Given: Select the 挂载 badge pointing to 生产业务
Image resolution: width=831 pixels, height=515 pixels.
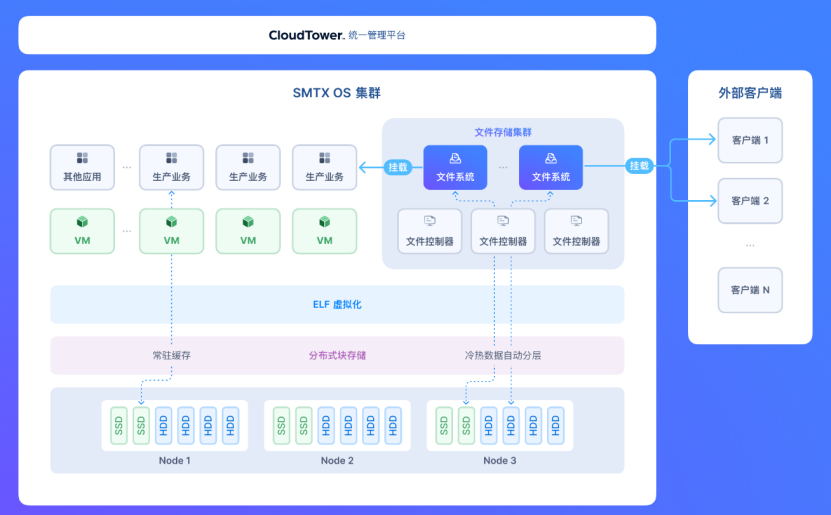Looking at the screenshot, I should coord(397,167).
